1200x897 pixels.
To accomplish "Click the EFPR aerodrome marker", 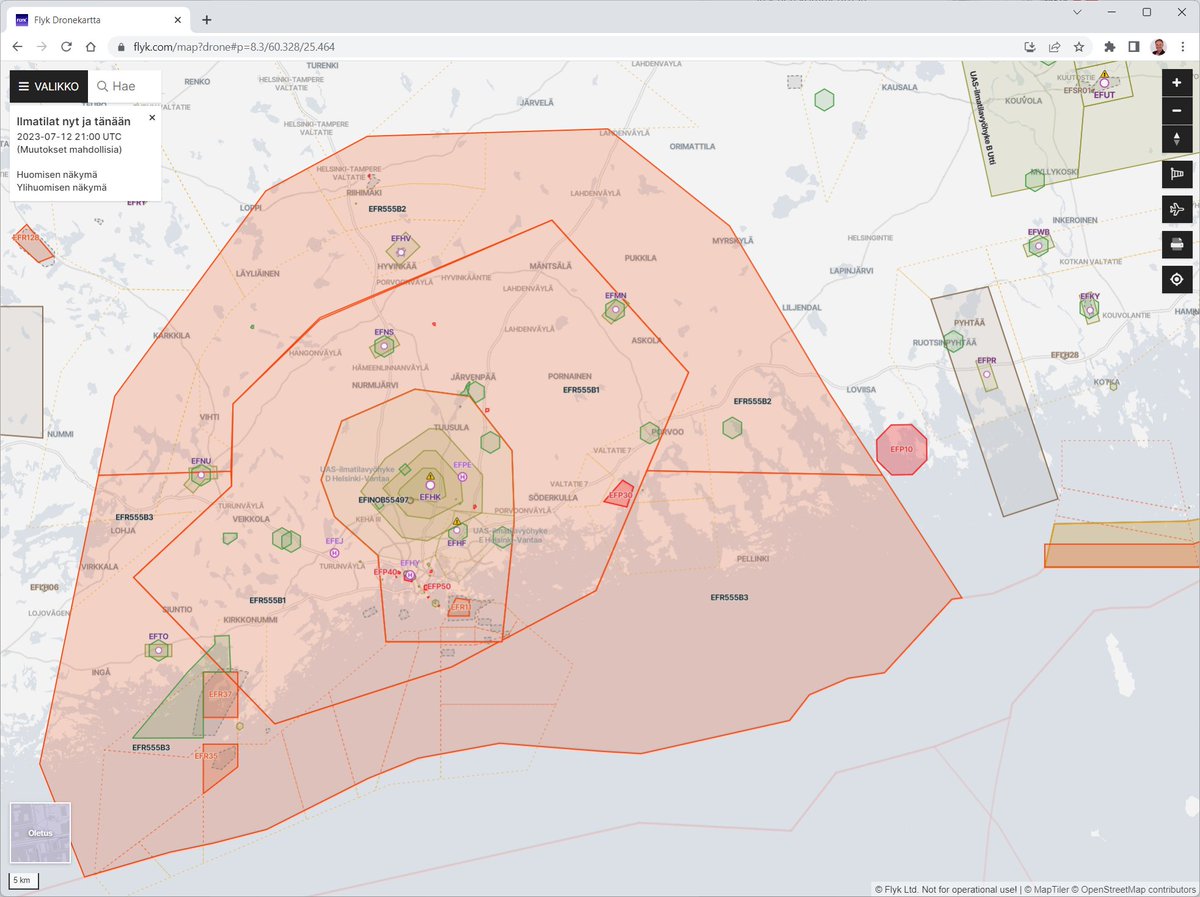I will [987, 373].
